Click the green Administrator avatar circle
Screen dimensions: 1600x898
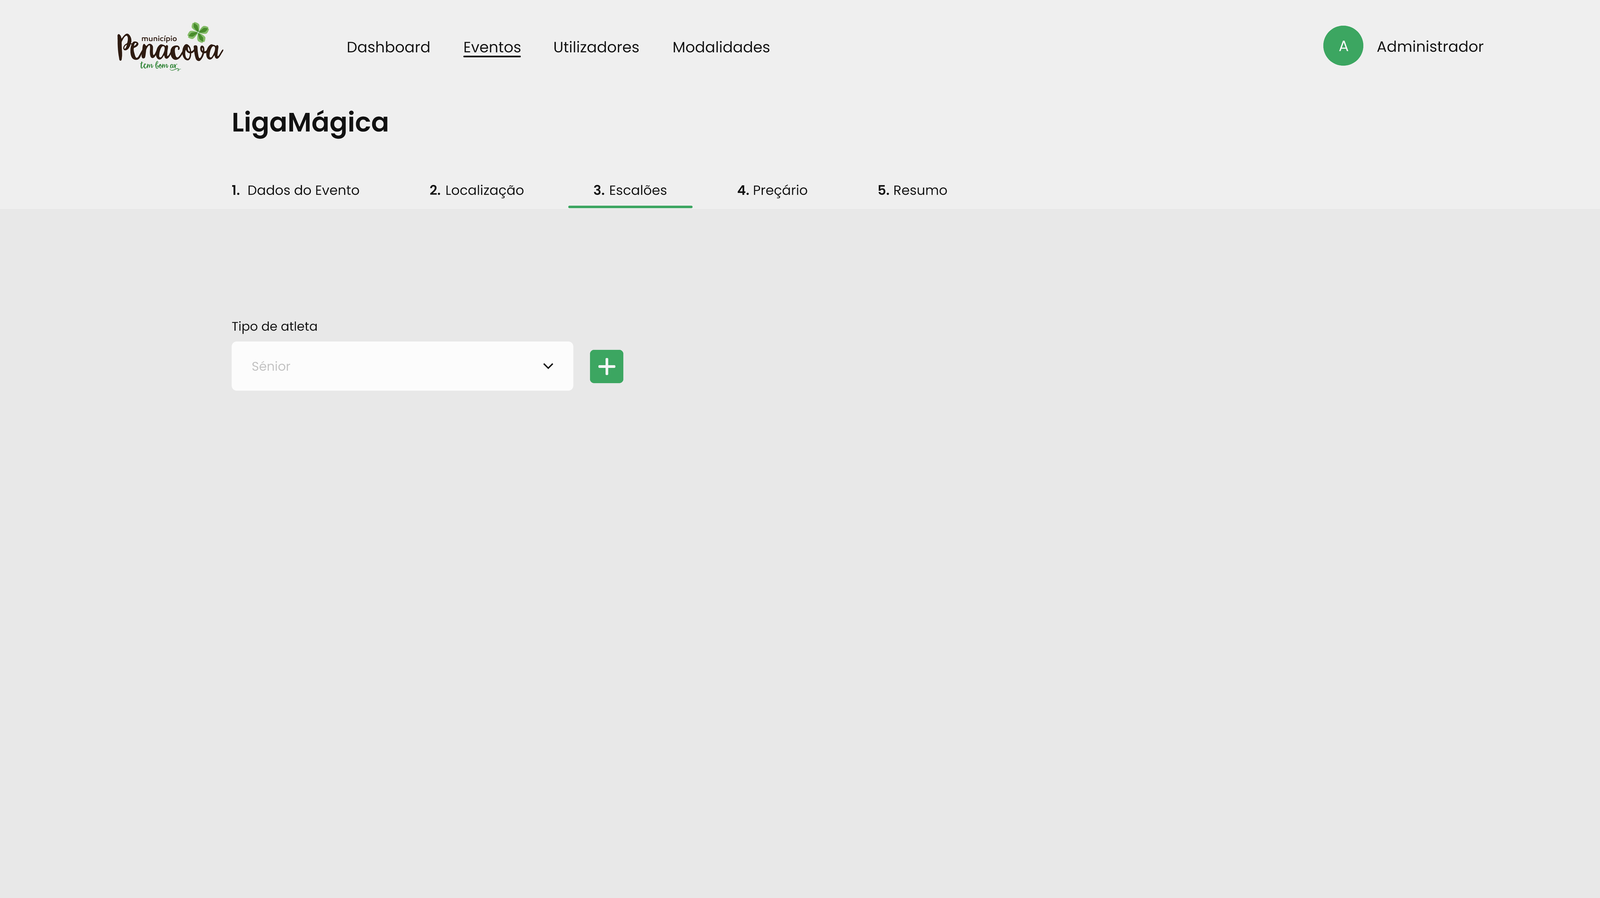1342,46
